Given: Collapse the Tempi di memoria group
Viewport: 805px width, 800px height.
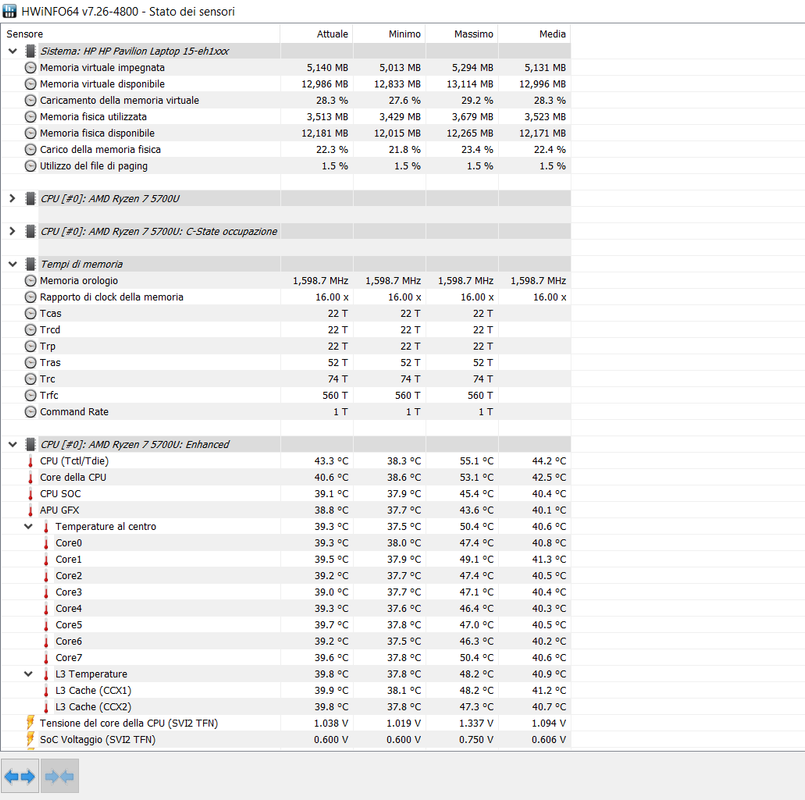Looking at the screenshot, I should pos(13,264).
